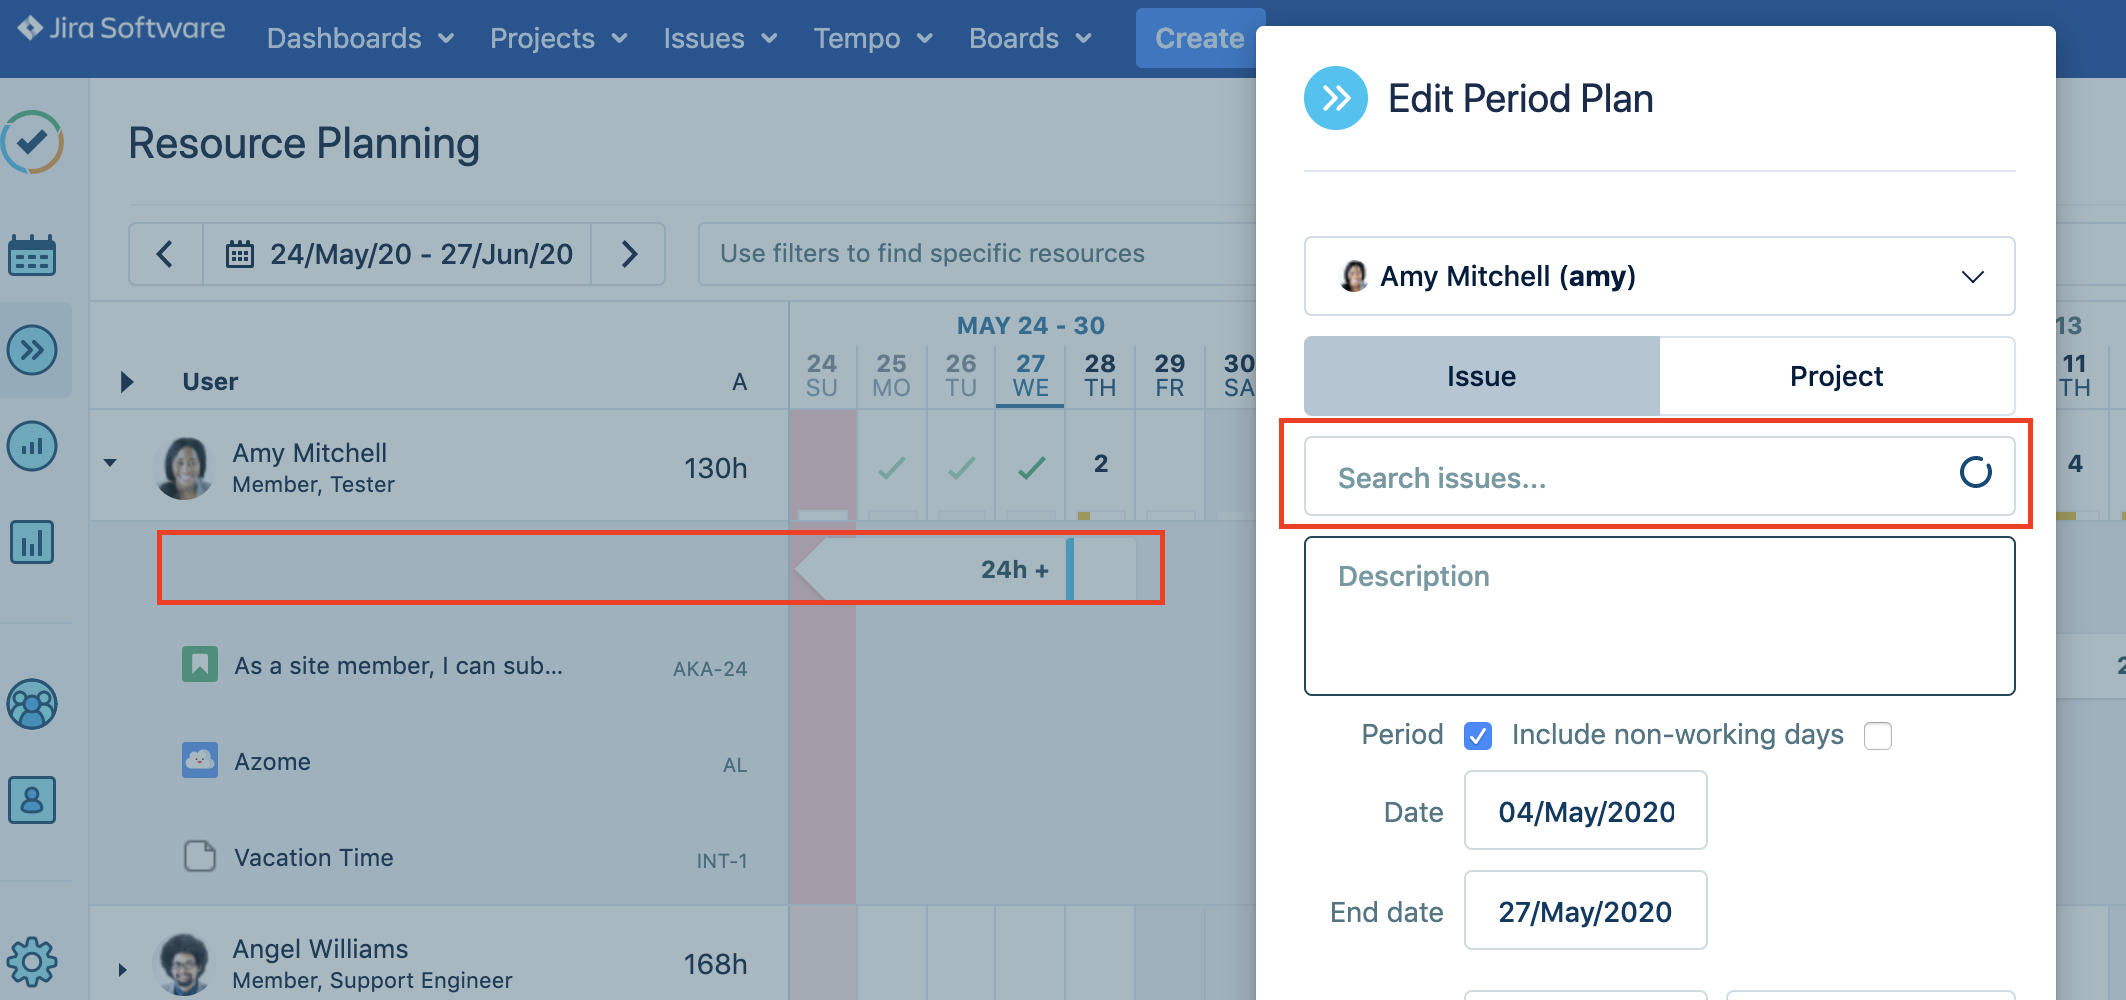
Task: Click the 24h plan bar's resize handle
Action: 1070,569
